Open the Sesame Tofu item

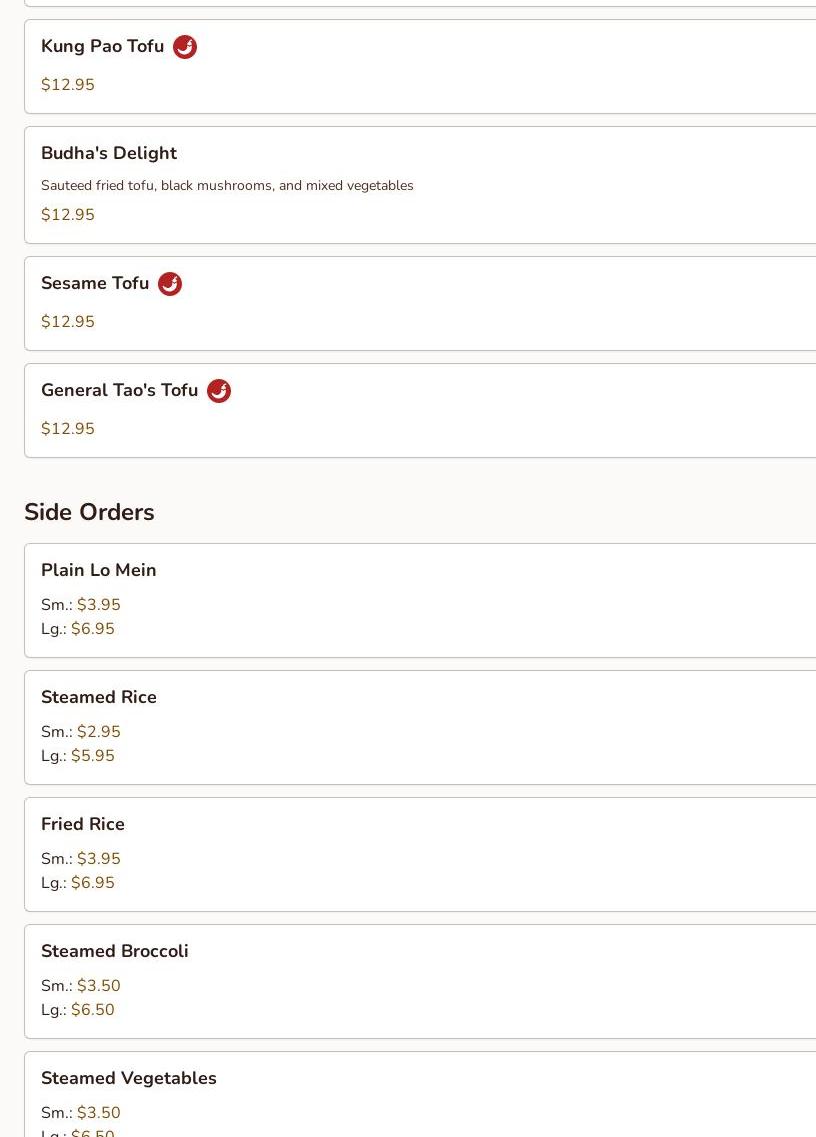tap(95, 284)
